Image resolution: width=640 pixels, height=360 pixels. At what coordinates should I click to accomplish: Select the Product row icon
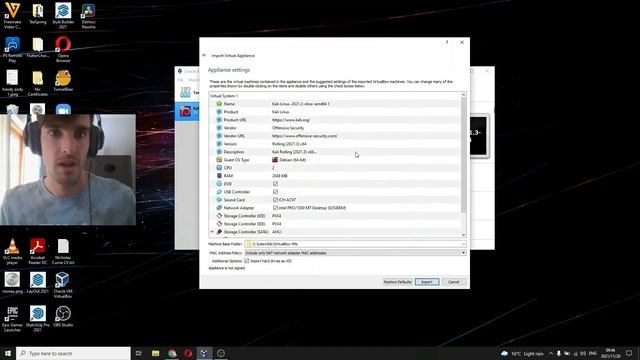click(x=219, y=112)
